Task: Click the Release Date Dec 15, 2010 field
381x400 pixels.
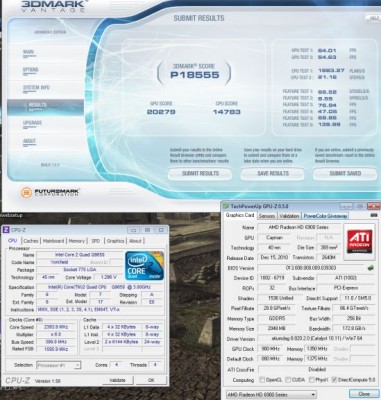Action: click(273, 258)
